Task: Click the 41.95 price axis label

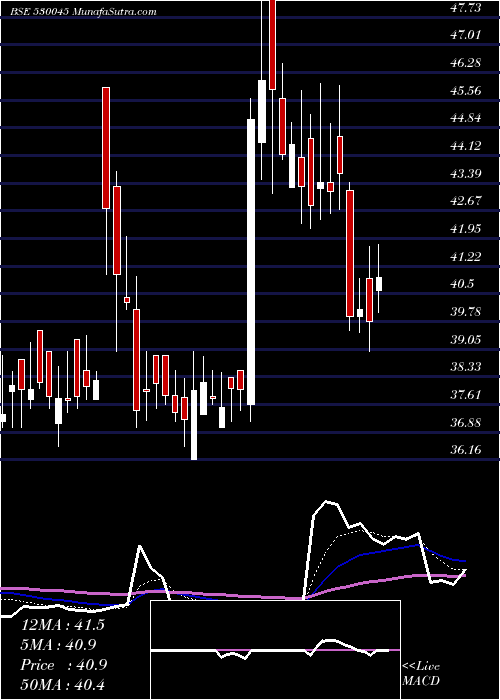Action: click(466, 229)
